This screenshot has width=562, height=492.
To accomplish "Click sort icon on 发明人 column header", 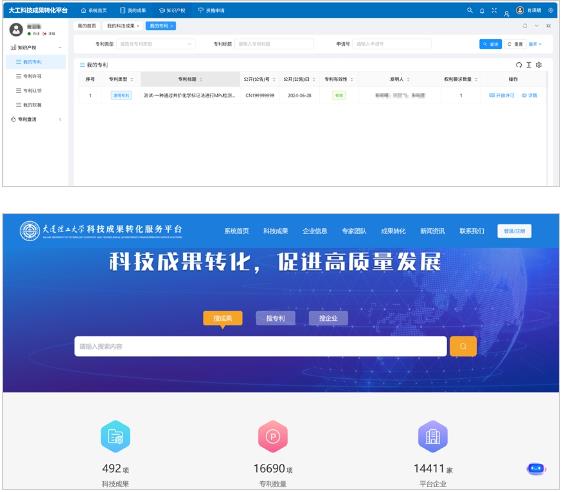I will coord(408,79).
